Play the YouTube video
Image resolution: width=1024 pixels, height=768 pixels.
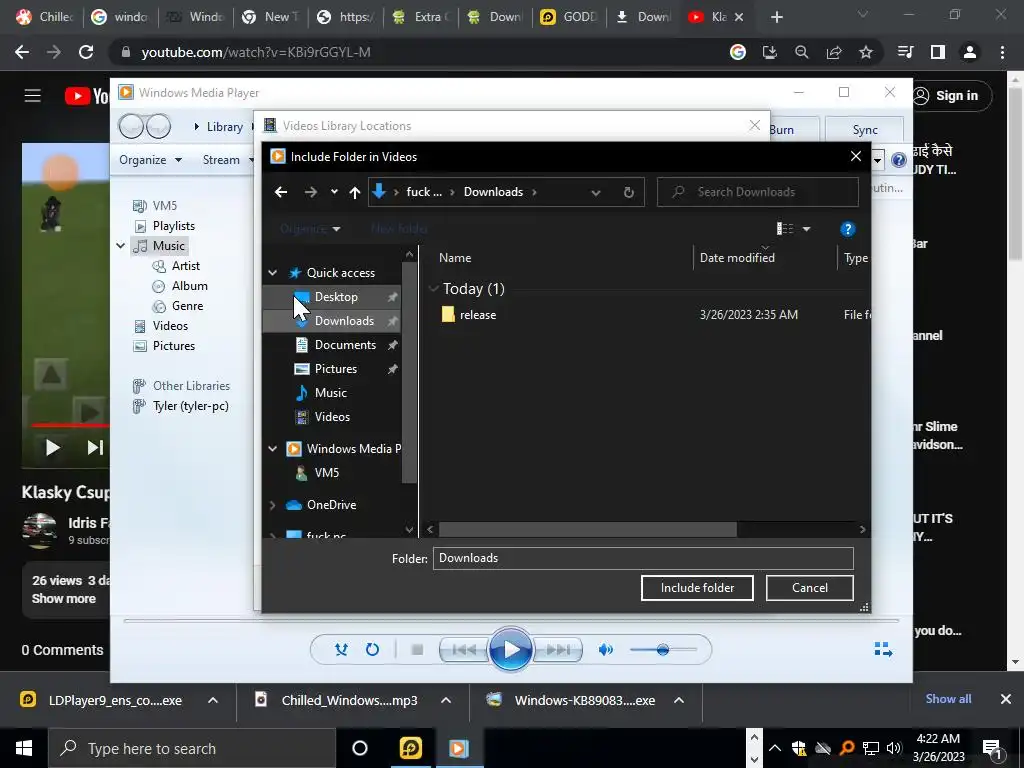[53, 447]
